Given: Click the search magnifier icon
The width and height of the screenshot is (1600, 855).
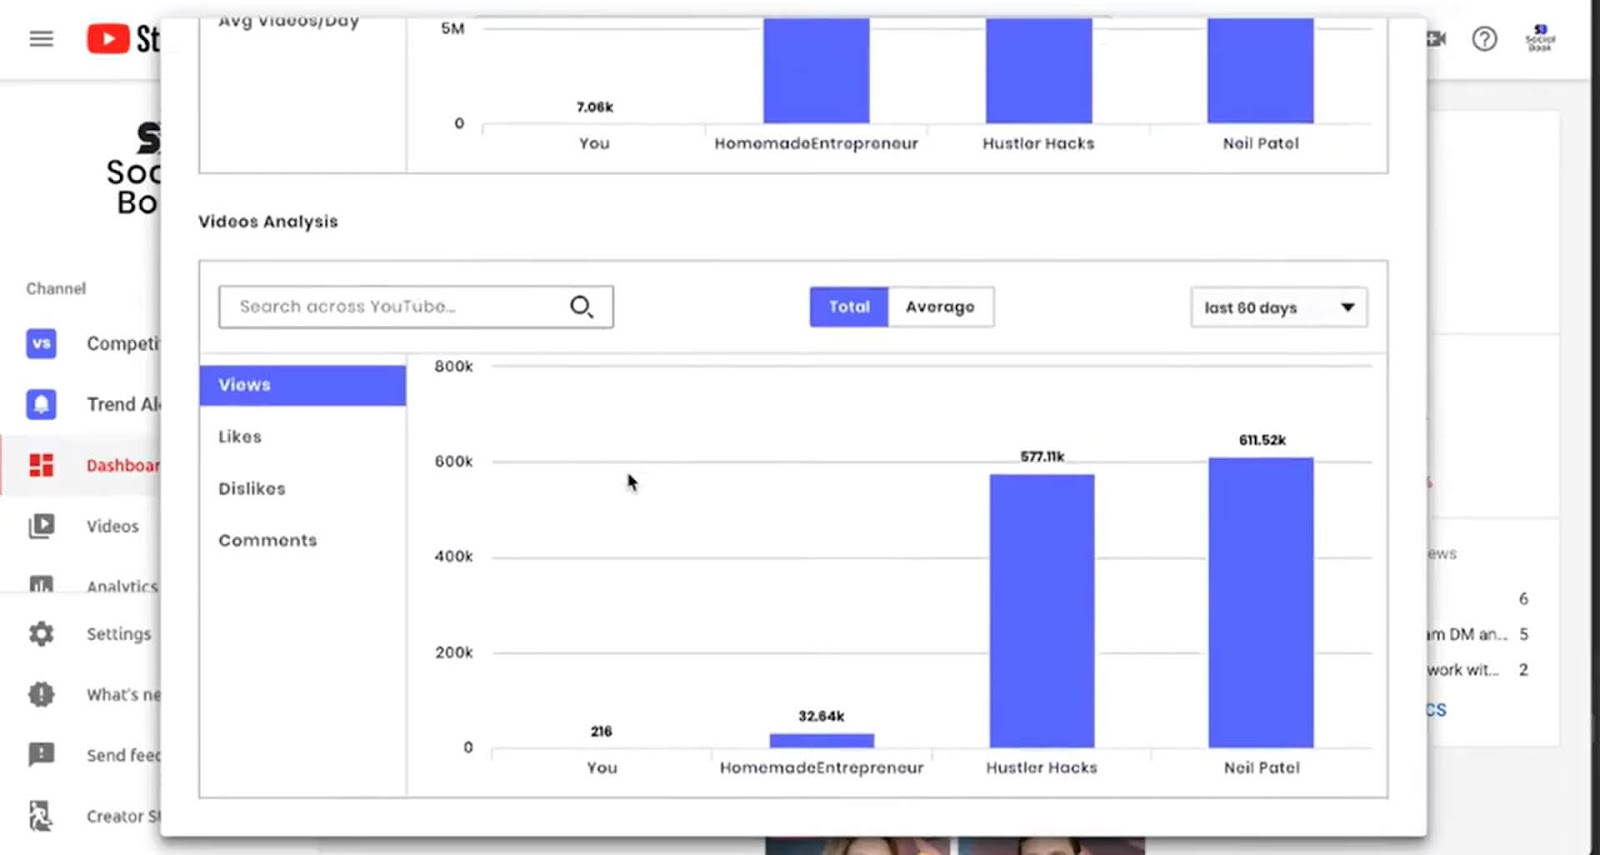Looking at the screenshot, I should 582,307.
